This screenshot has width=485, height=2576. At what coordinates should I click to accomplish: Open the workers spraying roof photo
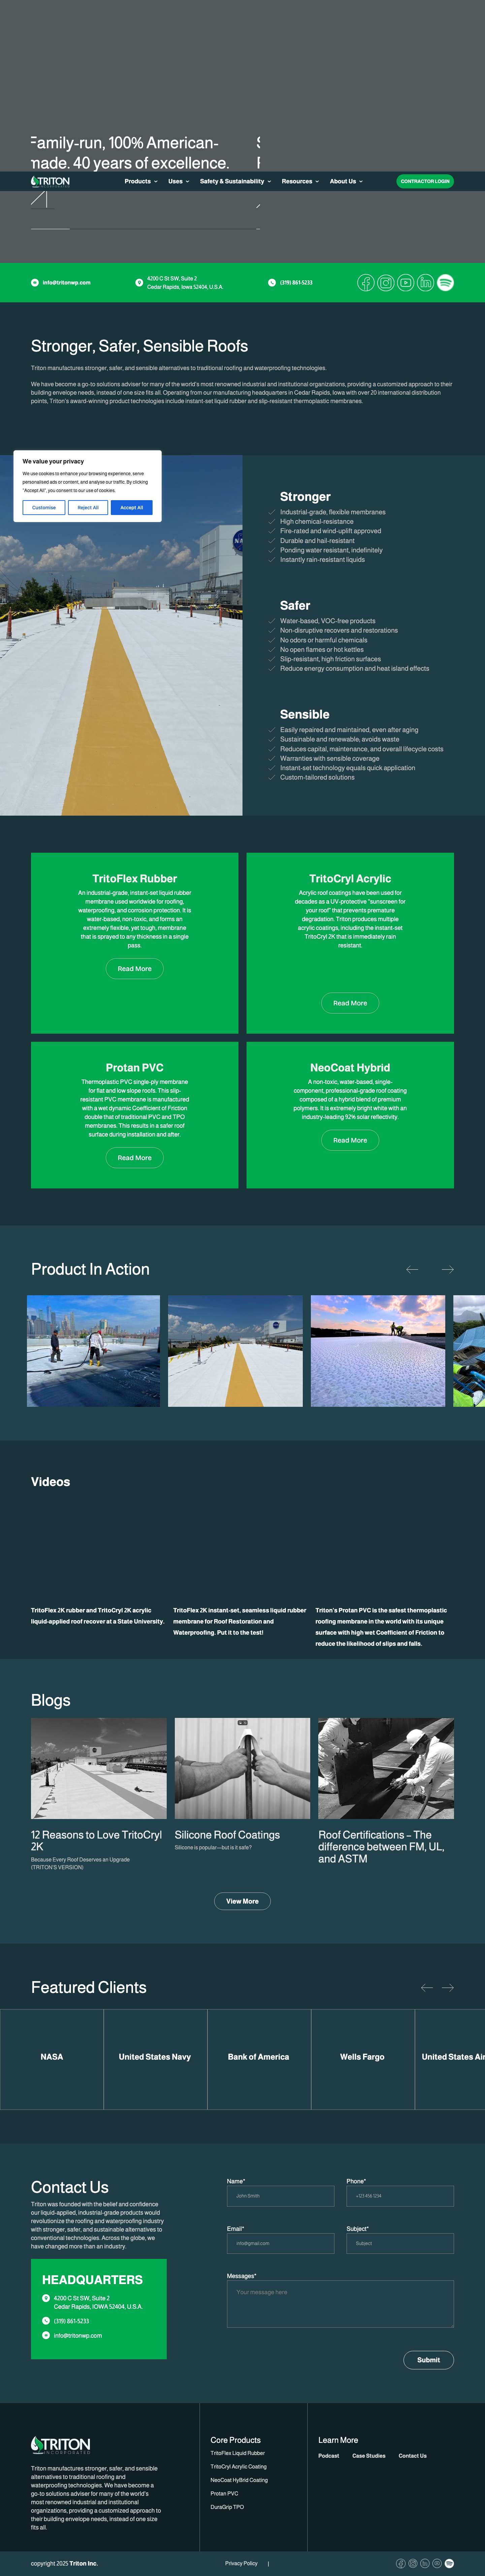pos(93,1351)
